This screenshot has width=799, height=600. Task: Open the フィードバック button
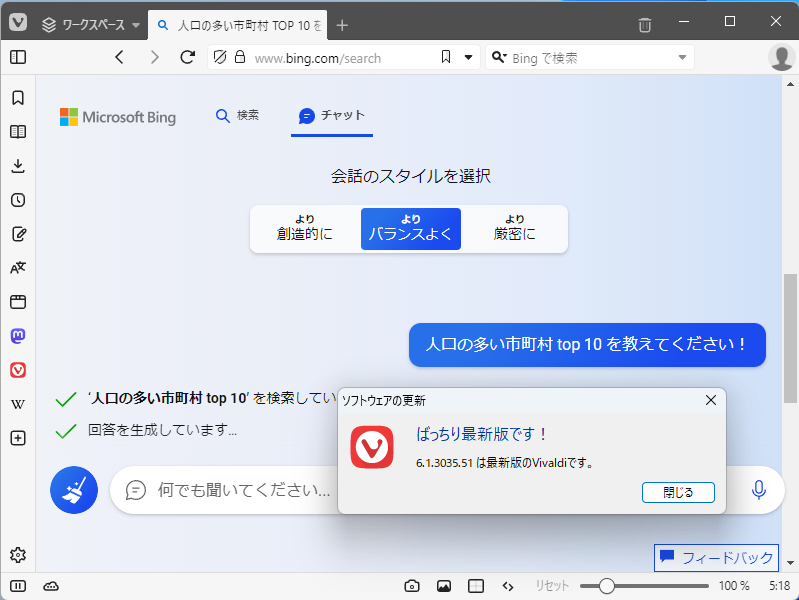(716, 558)
